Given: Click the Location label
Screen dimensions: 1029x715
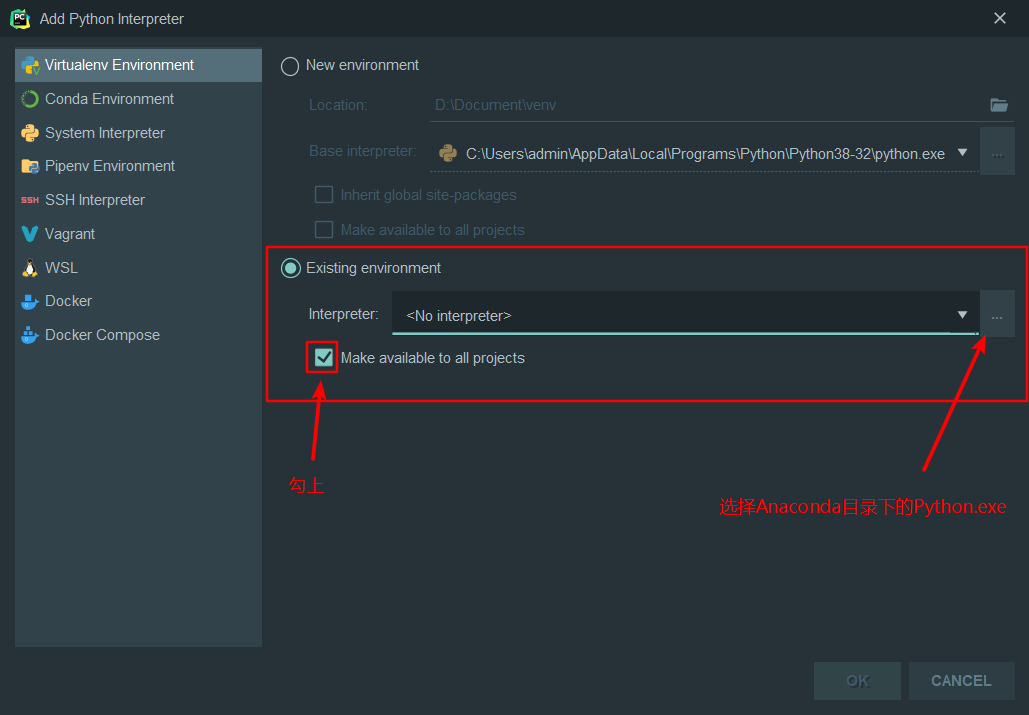Looking at the screenshot, I should point(338,105).
